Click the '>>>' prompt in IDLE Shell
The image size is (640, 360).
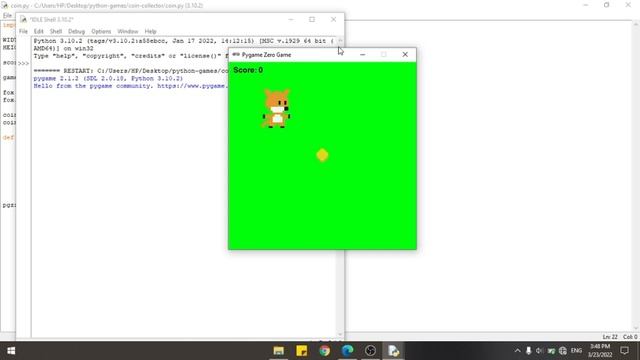(x=23, y=63)
